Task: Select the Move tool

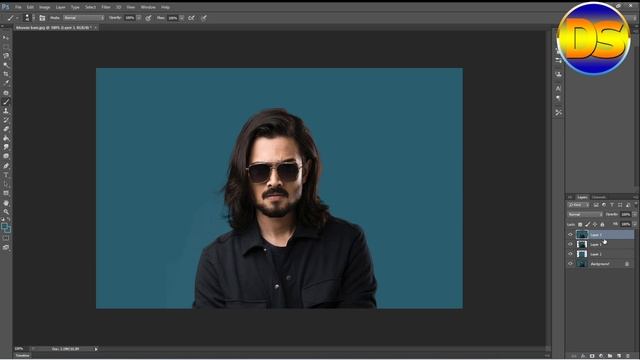Action: pos(6,38)
